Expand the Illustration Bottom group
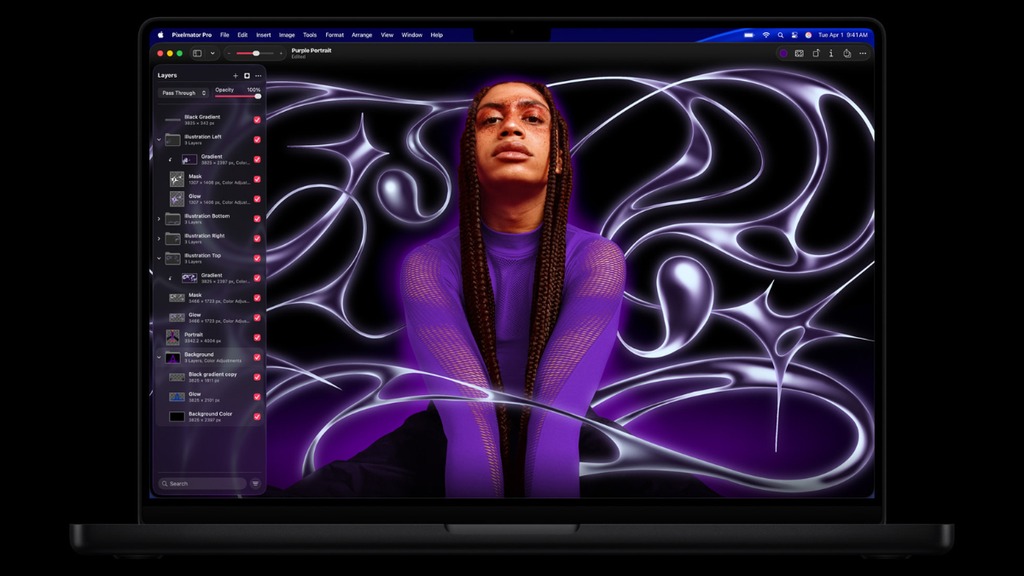 tap(157, 218)
